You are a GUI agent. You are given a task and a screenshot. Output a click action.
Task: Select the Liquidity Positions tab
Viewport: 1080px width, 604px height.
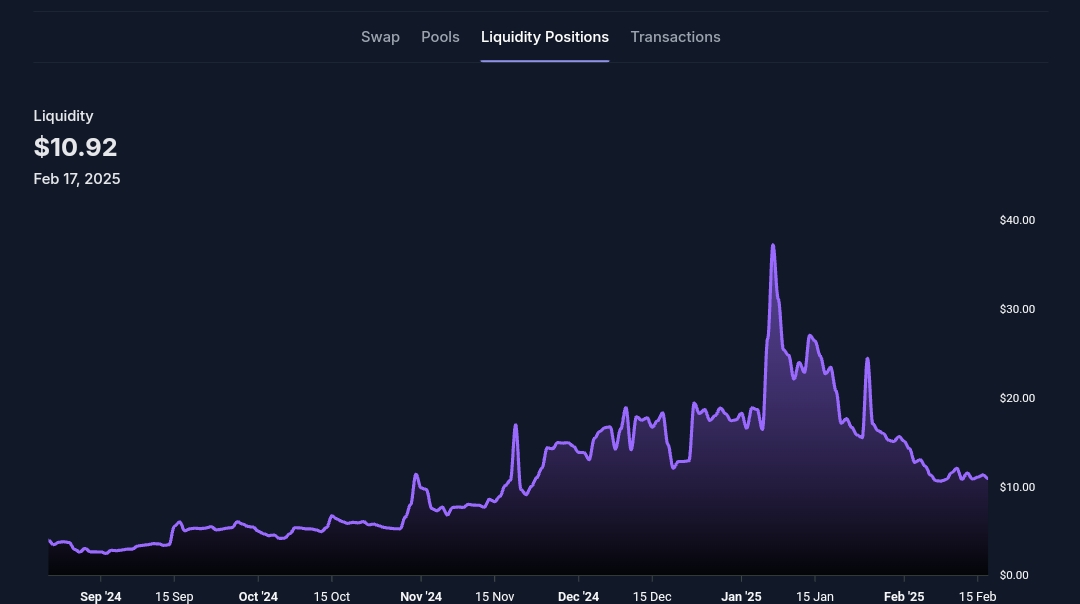pos(545,37)
